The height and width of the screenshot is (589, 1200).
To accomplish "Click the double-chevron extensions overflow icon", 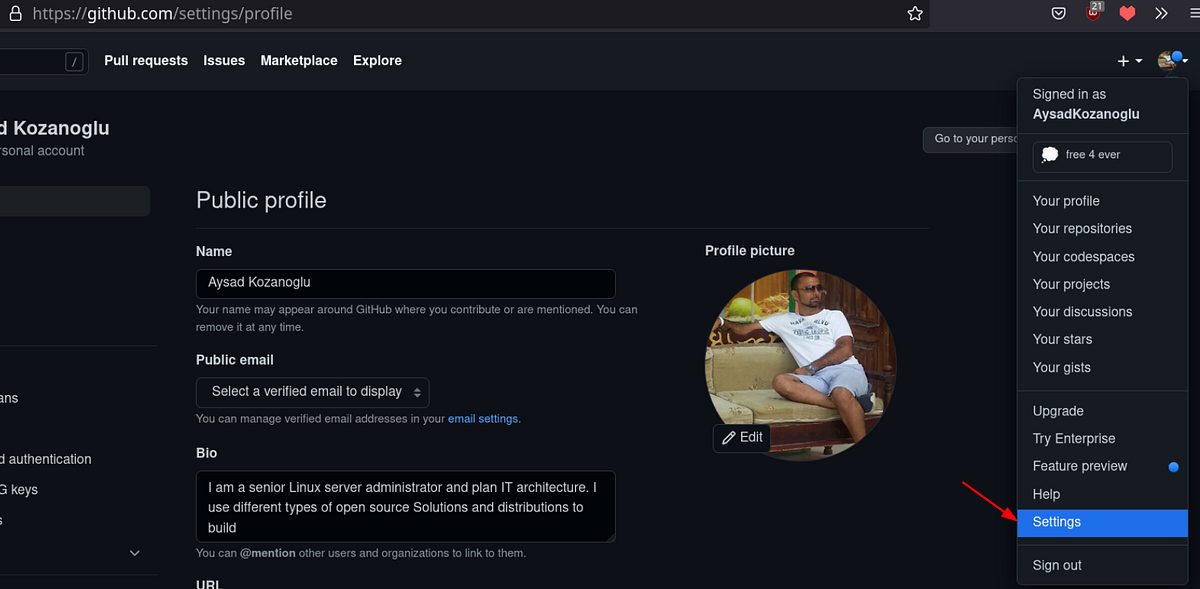I will pos(1160,13).
